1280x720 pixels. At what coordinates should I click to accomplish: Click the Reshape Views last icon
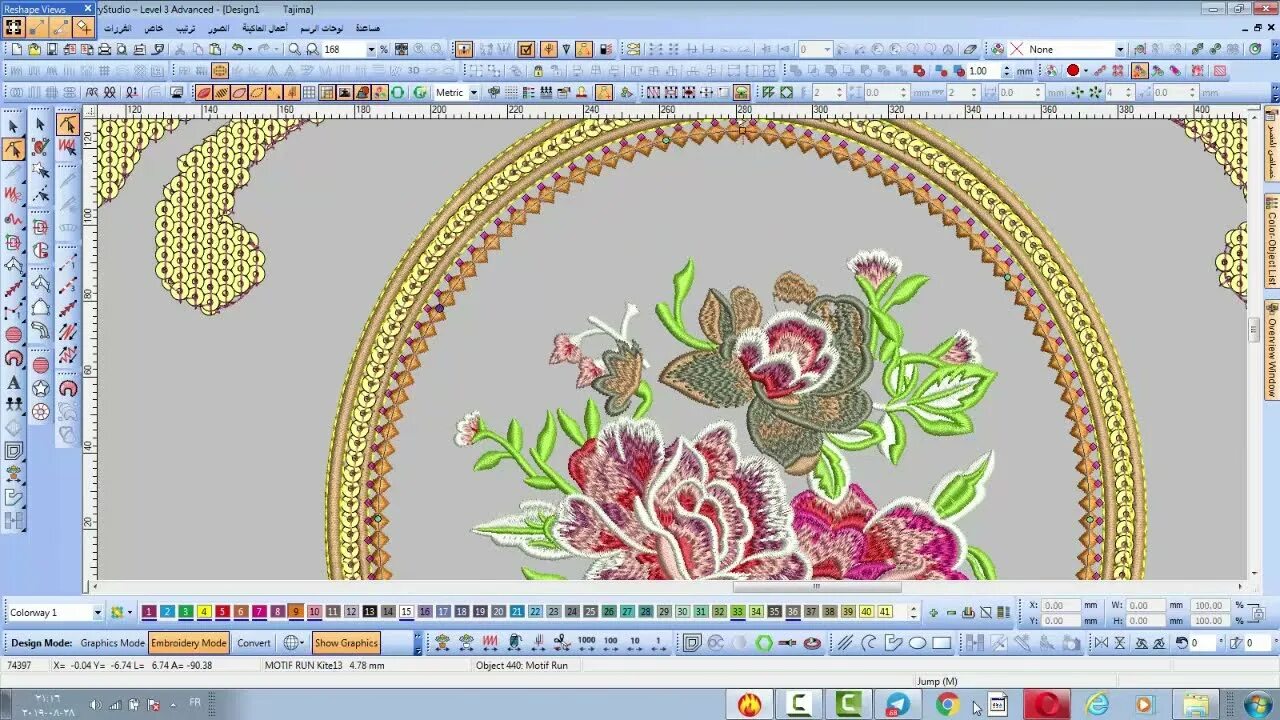pos(84,28)
